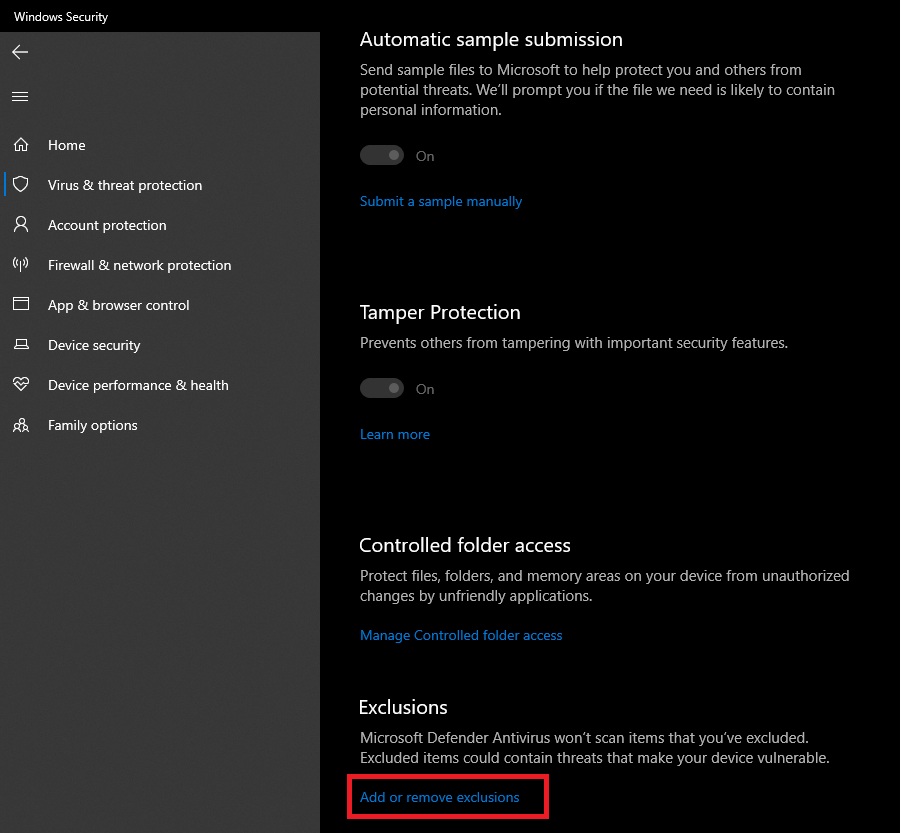This screenshot has width=903, height=833.
Task: Open Submit a sample manually link
Action: click(441, 201)
